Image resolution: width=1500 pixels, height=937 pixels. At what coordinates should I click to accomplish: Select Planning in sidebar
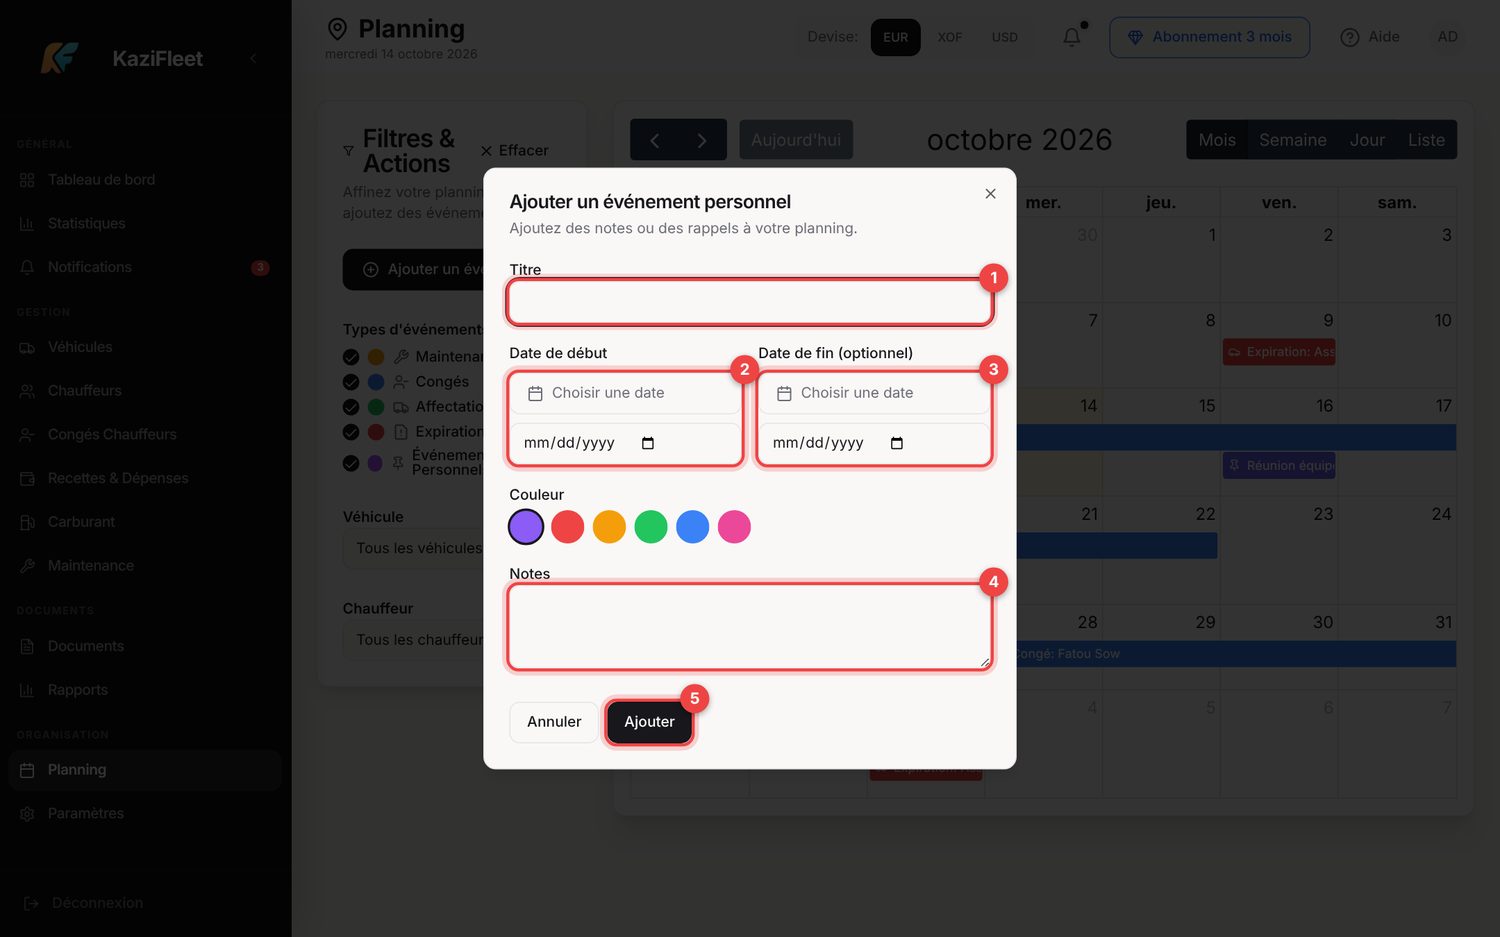tap(145, 770)
